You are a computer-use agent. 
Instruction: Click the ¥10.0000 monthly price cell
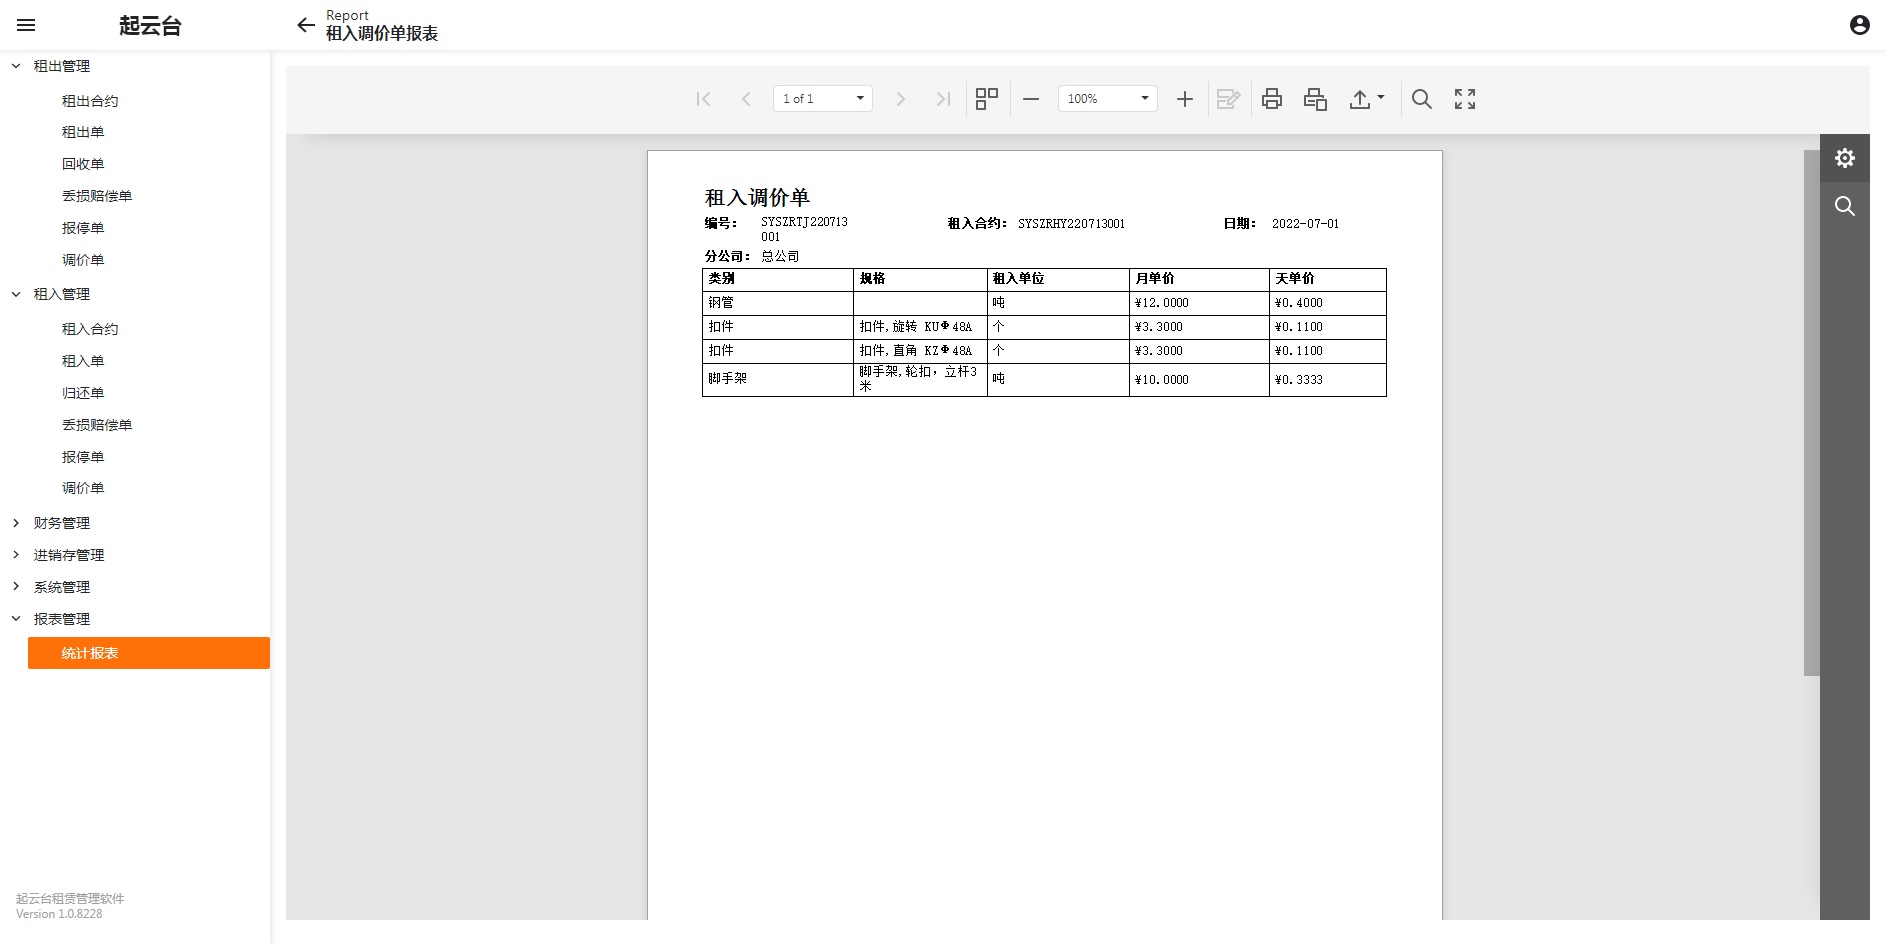coord(1199,380)
